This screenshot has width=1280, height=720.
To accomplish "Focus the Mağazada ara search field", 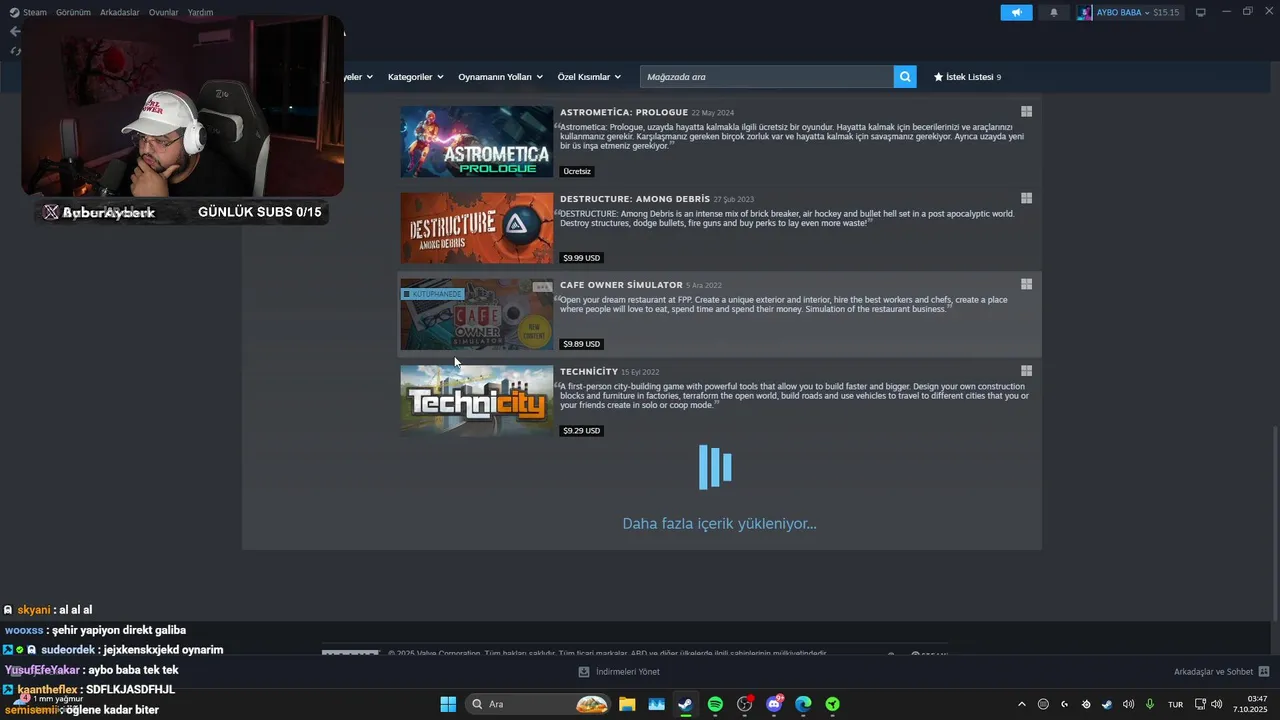I will point(768,77).
